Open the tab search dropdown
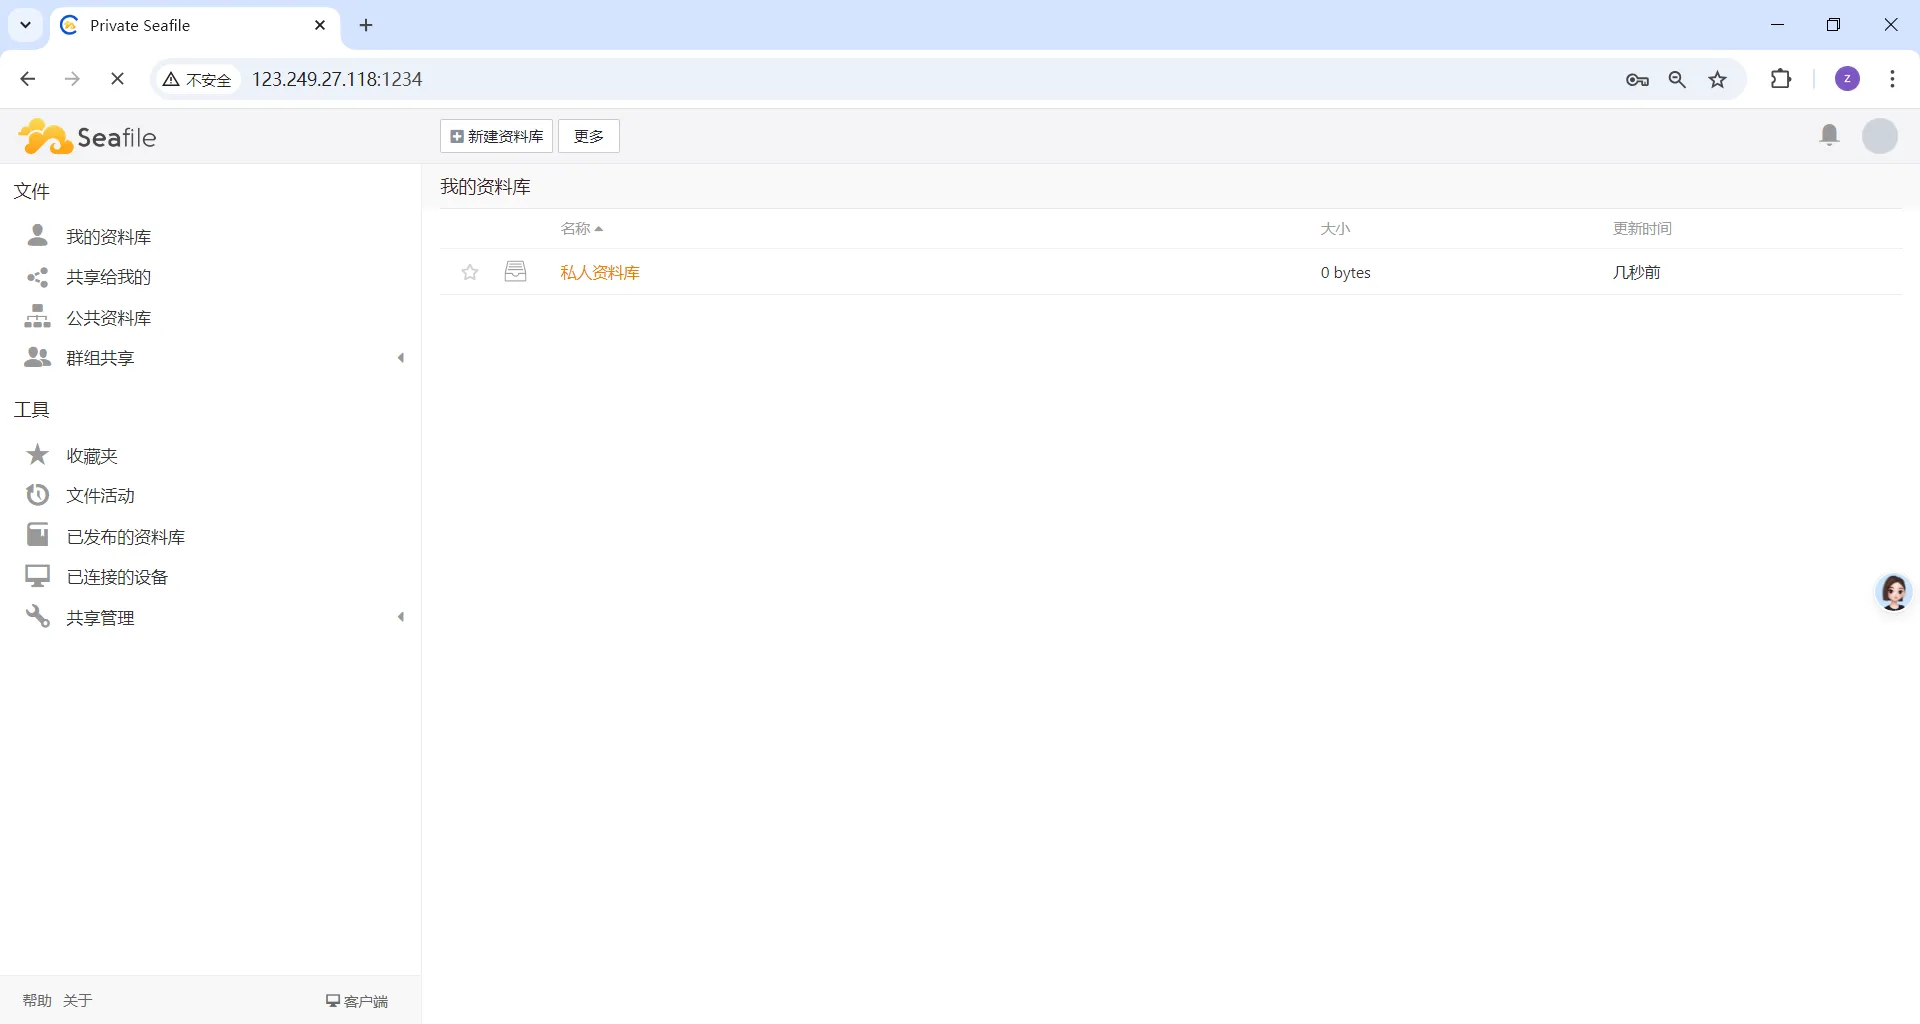Screen dimensions: 1920x1024 point(26,25)
